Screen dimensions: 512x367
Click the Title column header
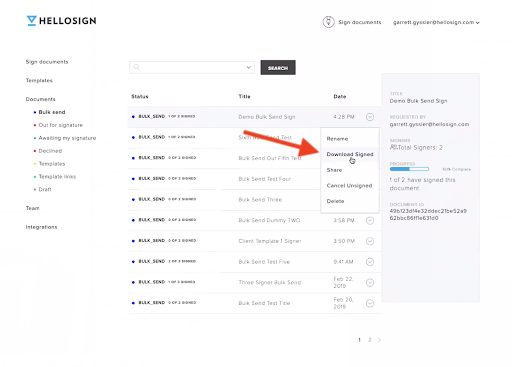(x=244, y=97)
